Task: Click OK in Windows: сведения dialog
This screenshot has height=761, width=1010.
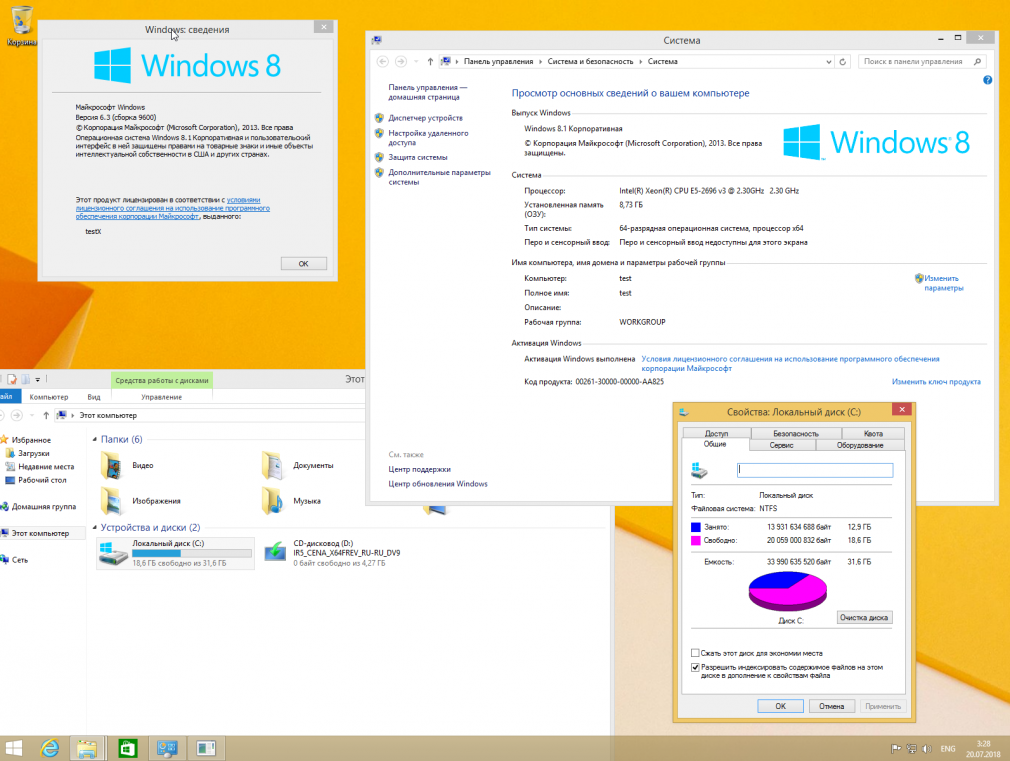Action: click(303, 264)
